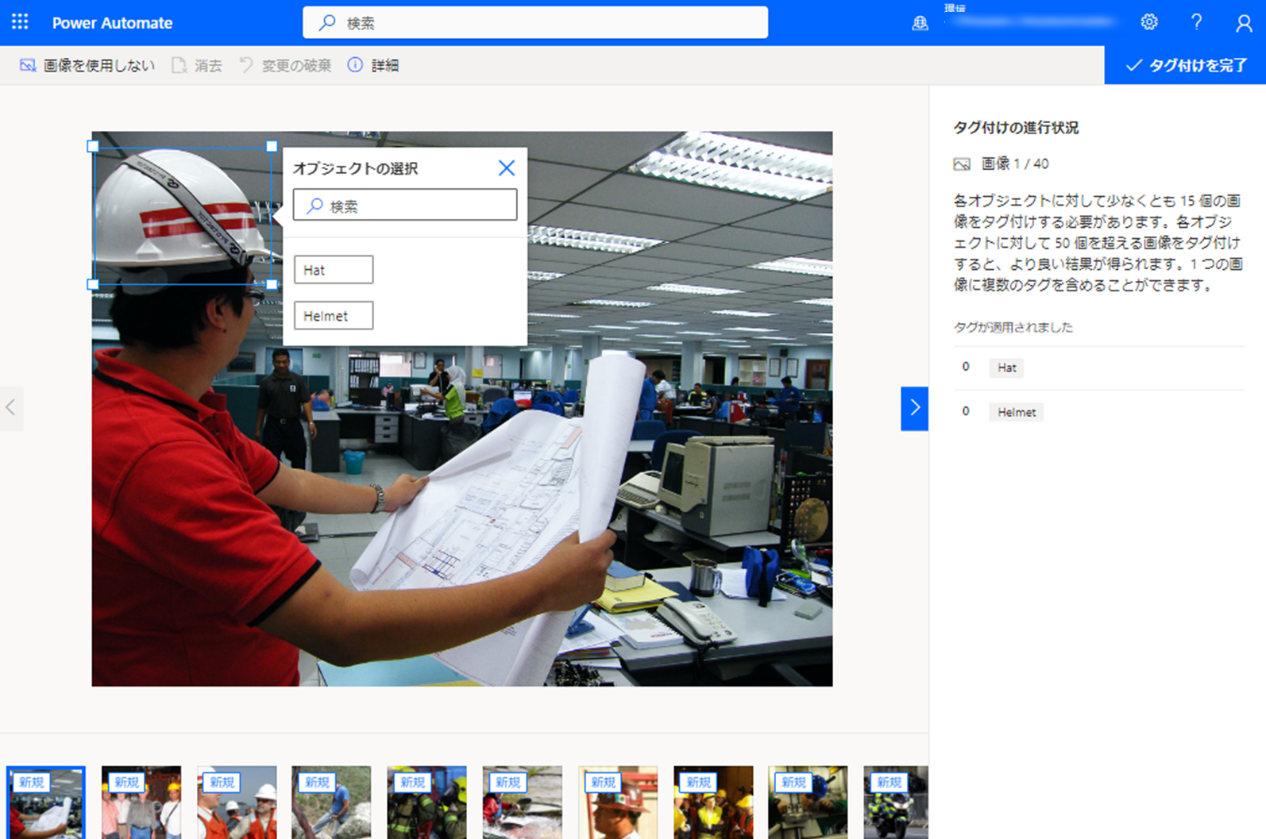The image size is (1266, 839).
Task: Go to the previous image arrow
Action: click(x=11, y=408)
